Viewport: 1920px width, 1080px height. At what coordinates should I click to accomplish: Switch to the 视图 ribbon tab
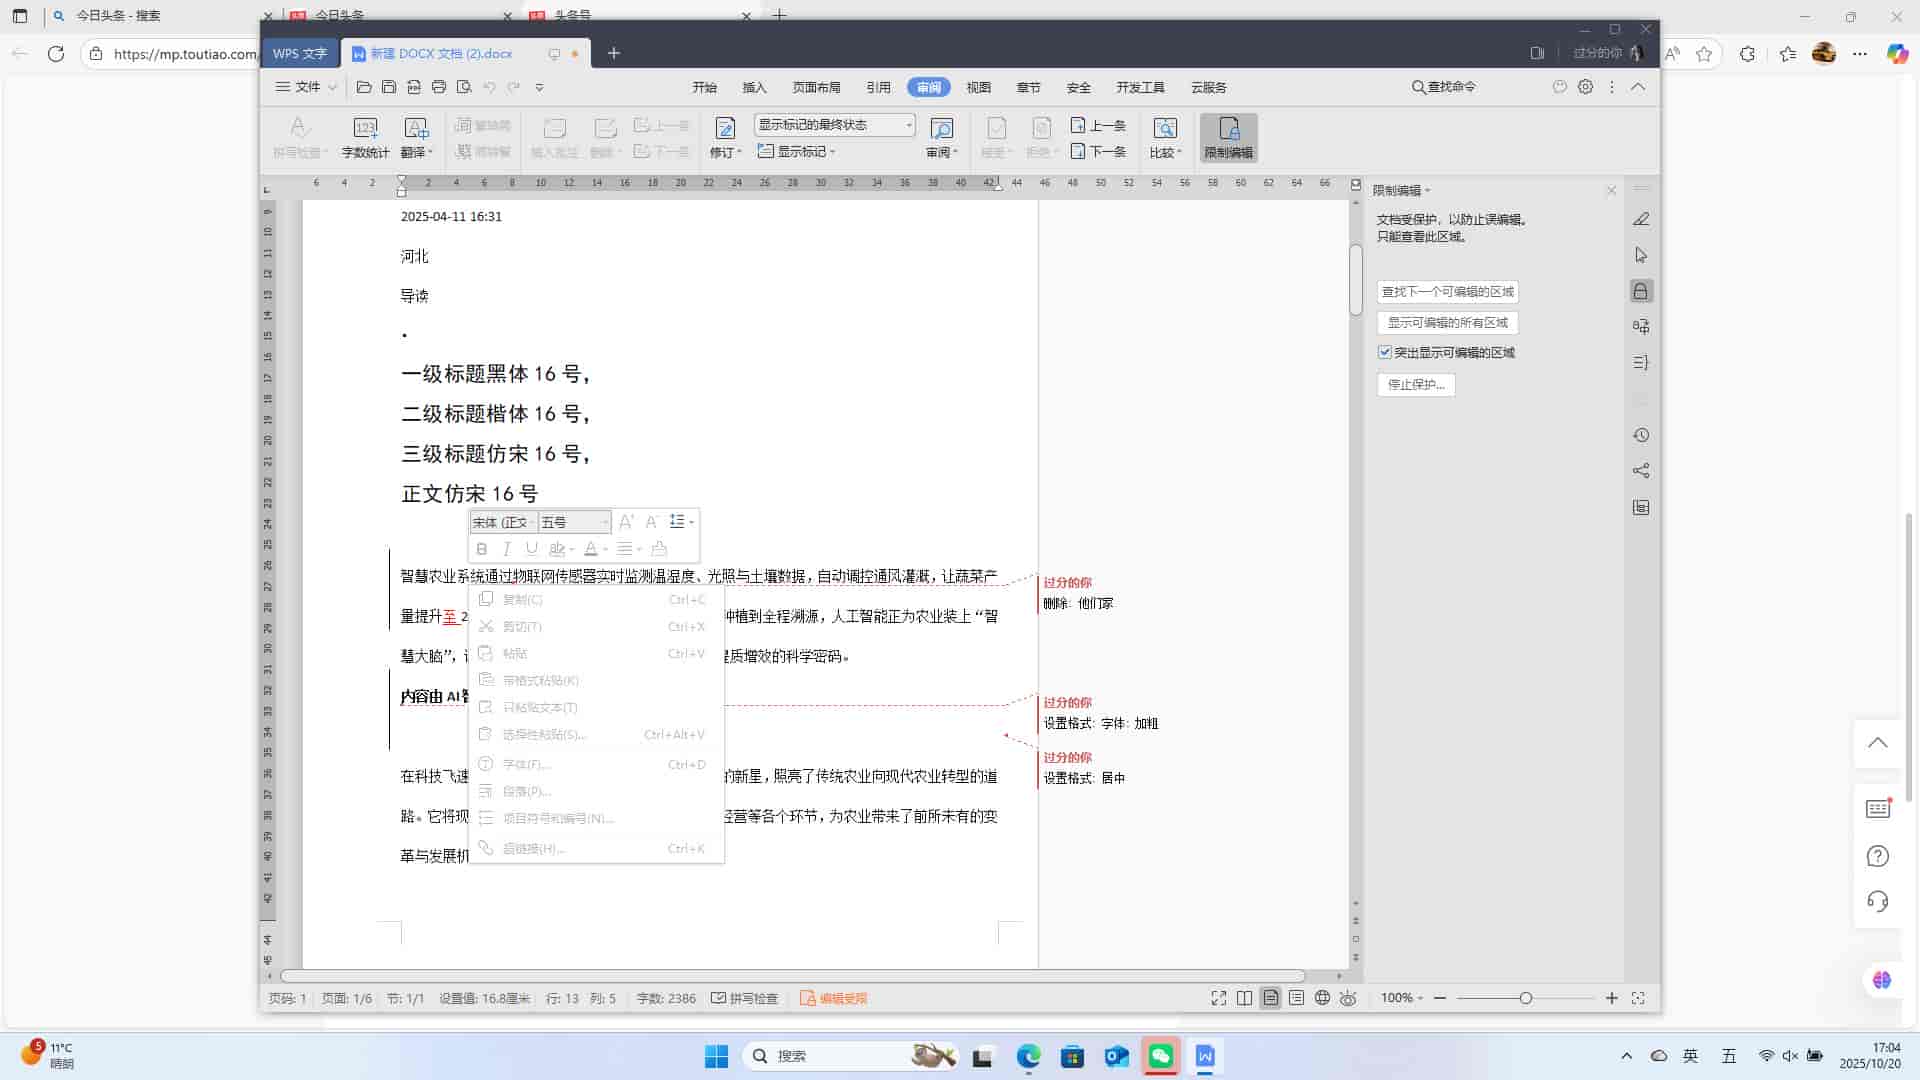978,87
